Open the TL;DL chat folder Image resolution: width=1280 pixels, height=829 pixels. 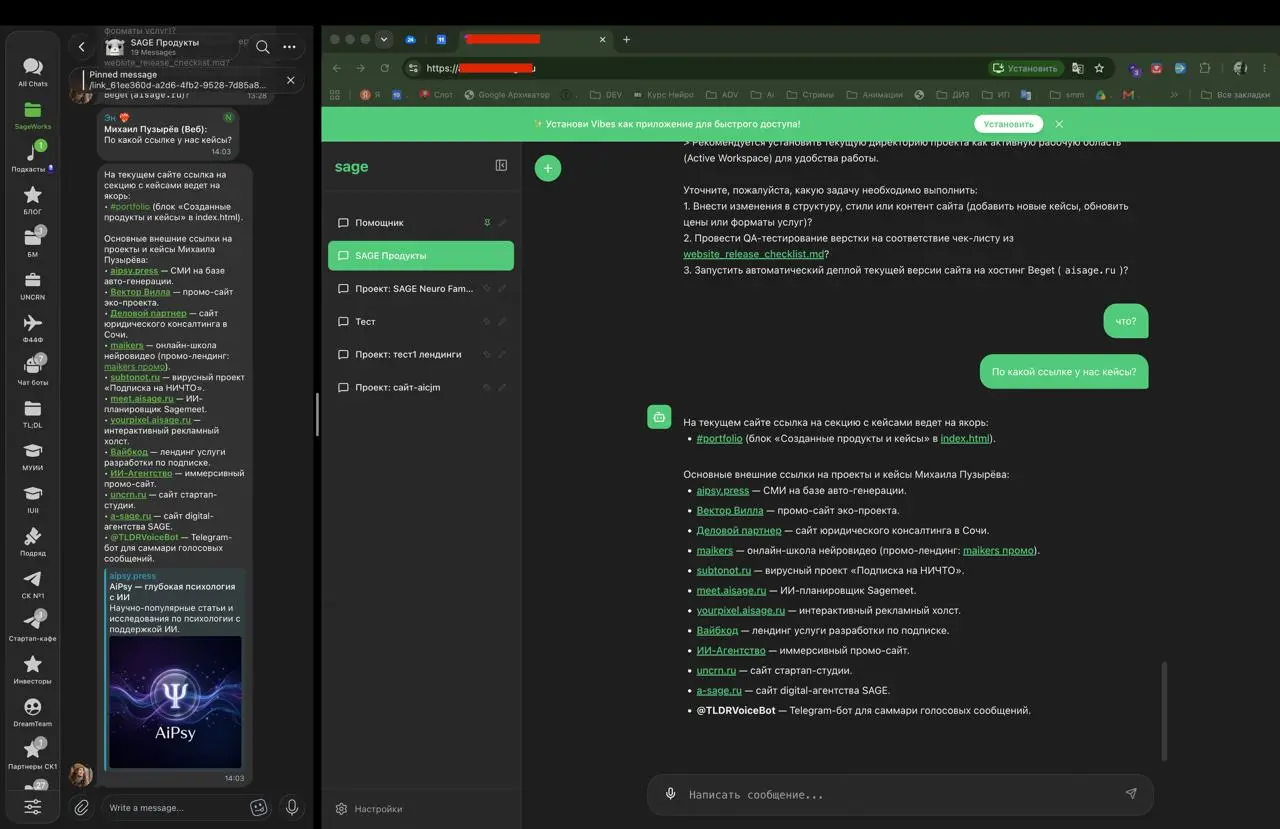(33, 414)
